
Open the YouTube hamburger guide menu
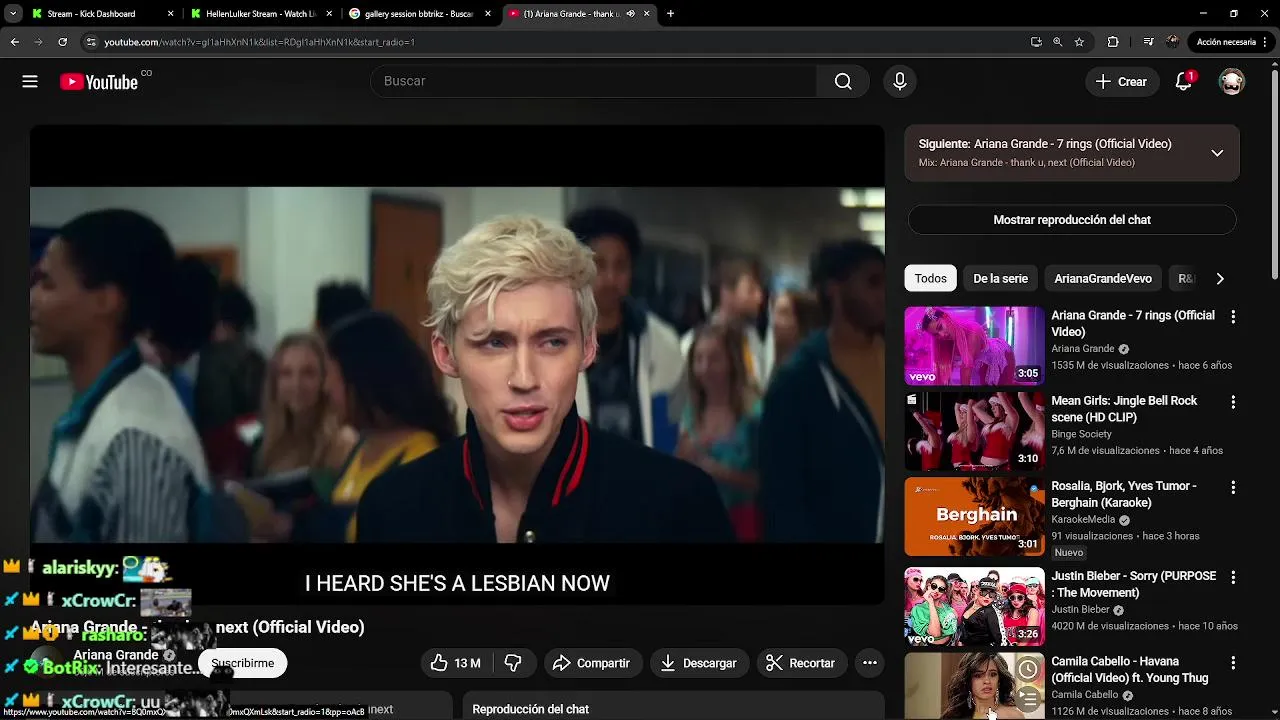30,82
